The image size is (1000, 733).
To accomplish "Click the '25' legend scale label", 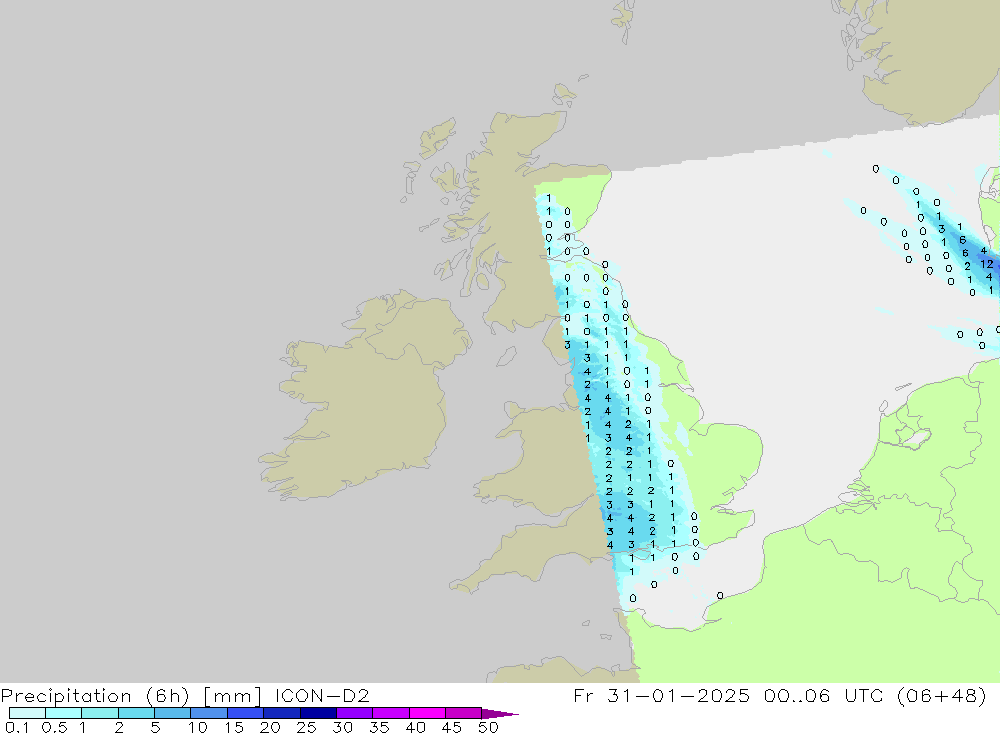I will [307, 727].
